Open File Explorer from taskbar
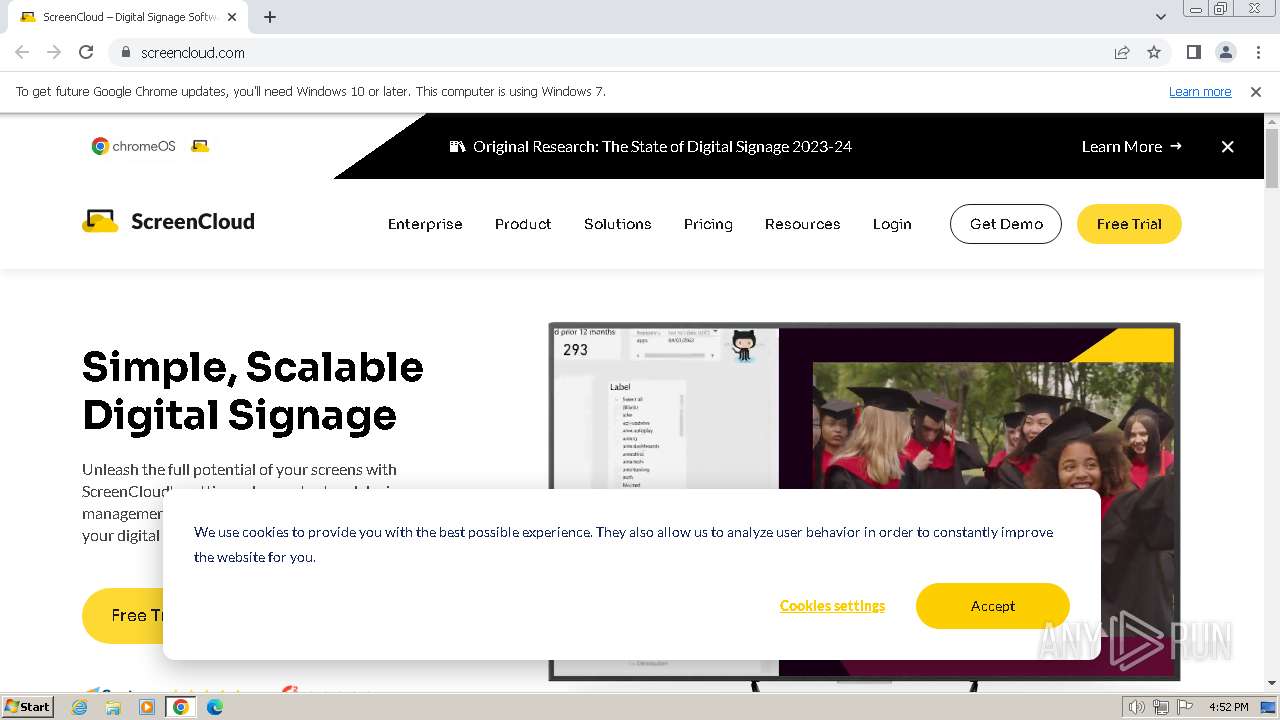1280x720 pixels. coord(113,707)
